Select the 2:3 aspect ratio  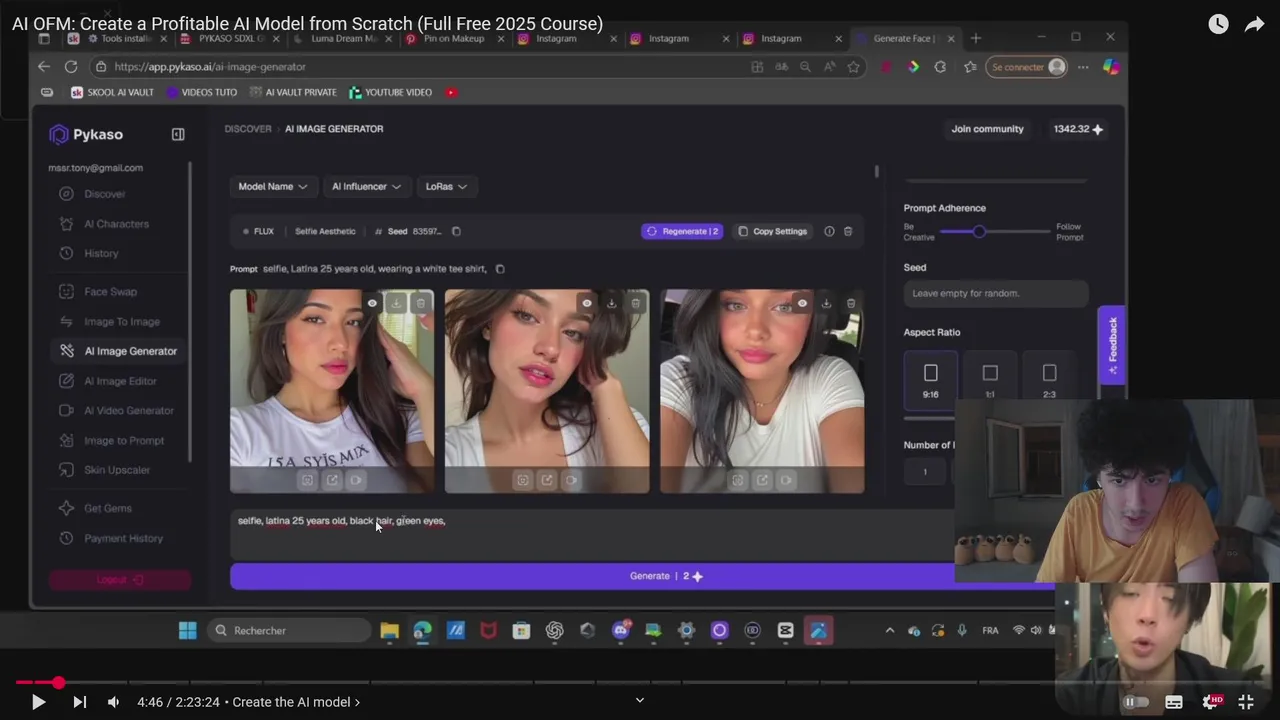pos(1049,380)
